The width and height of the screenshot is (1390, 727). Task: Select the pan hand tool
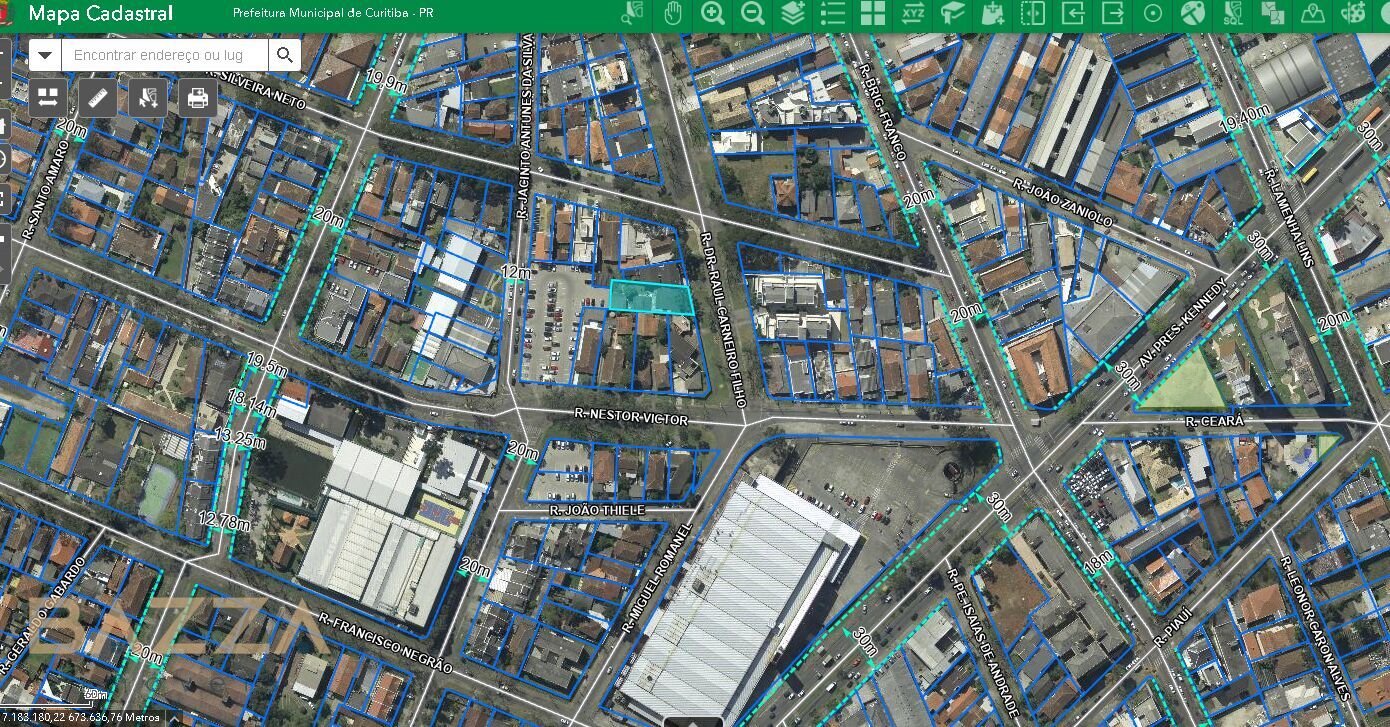tap(673, 14)
